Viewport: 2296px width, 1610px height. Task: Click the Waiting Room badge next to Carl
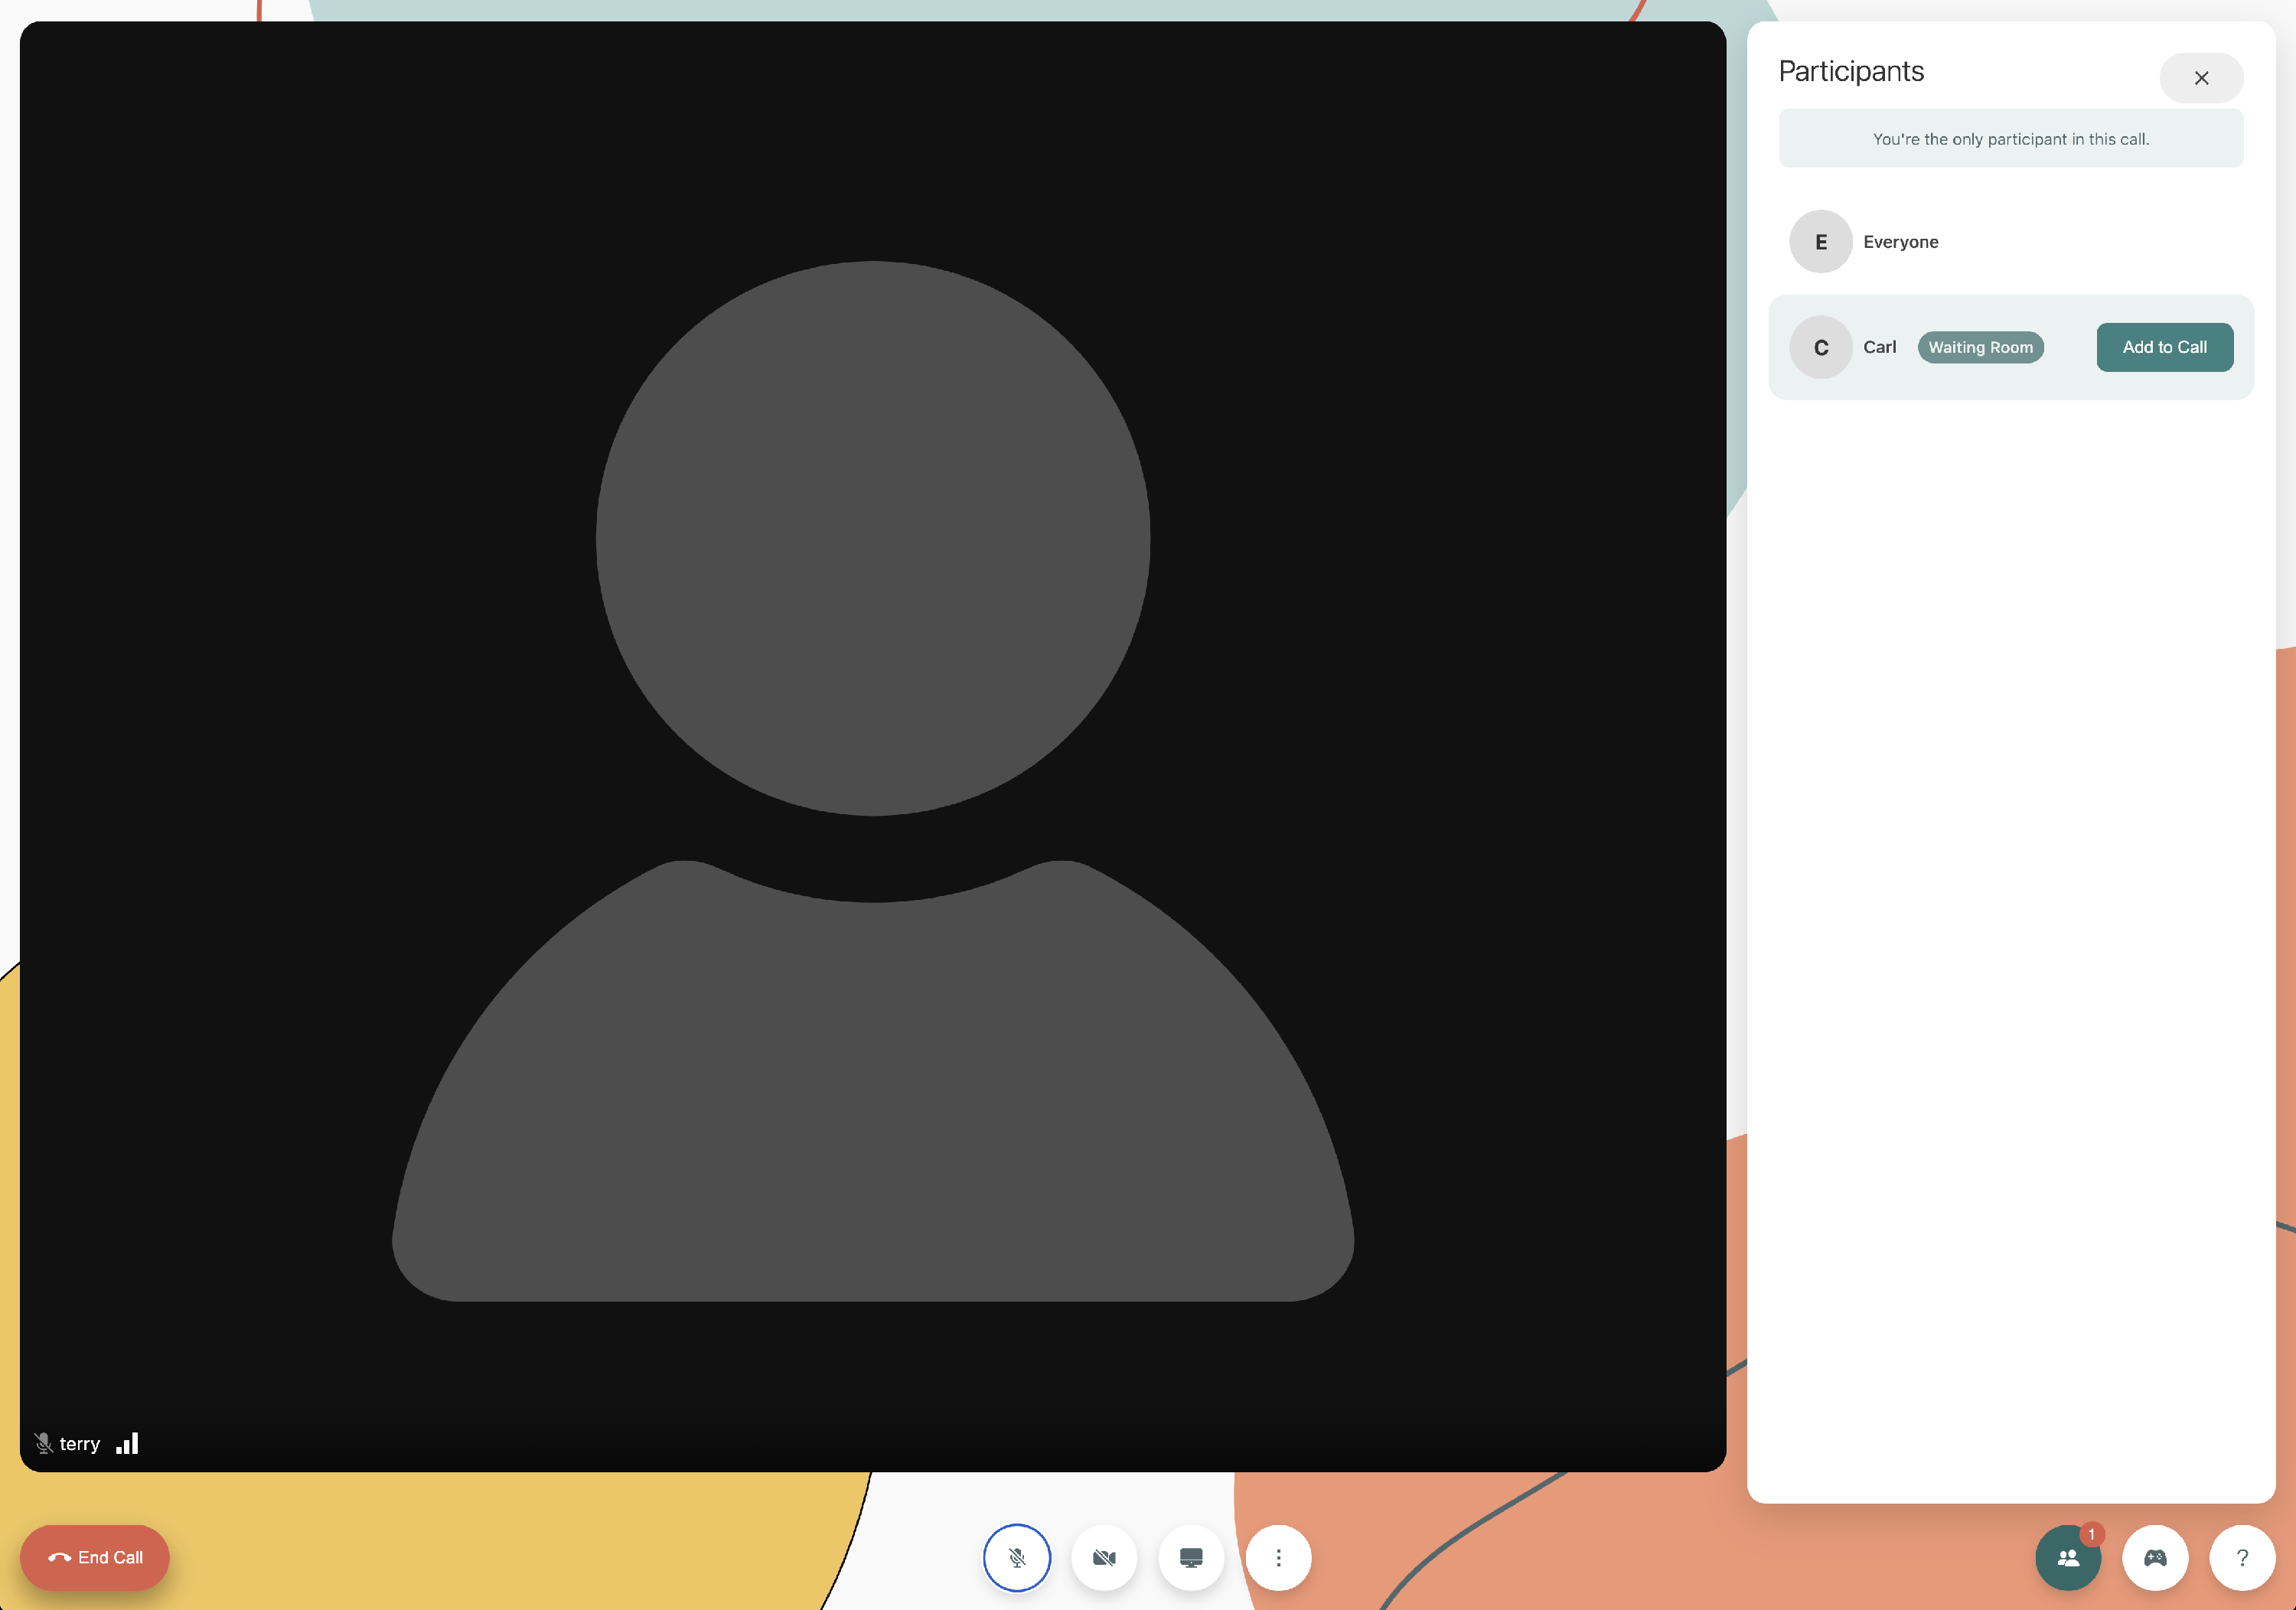tap(1980, 347)
